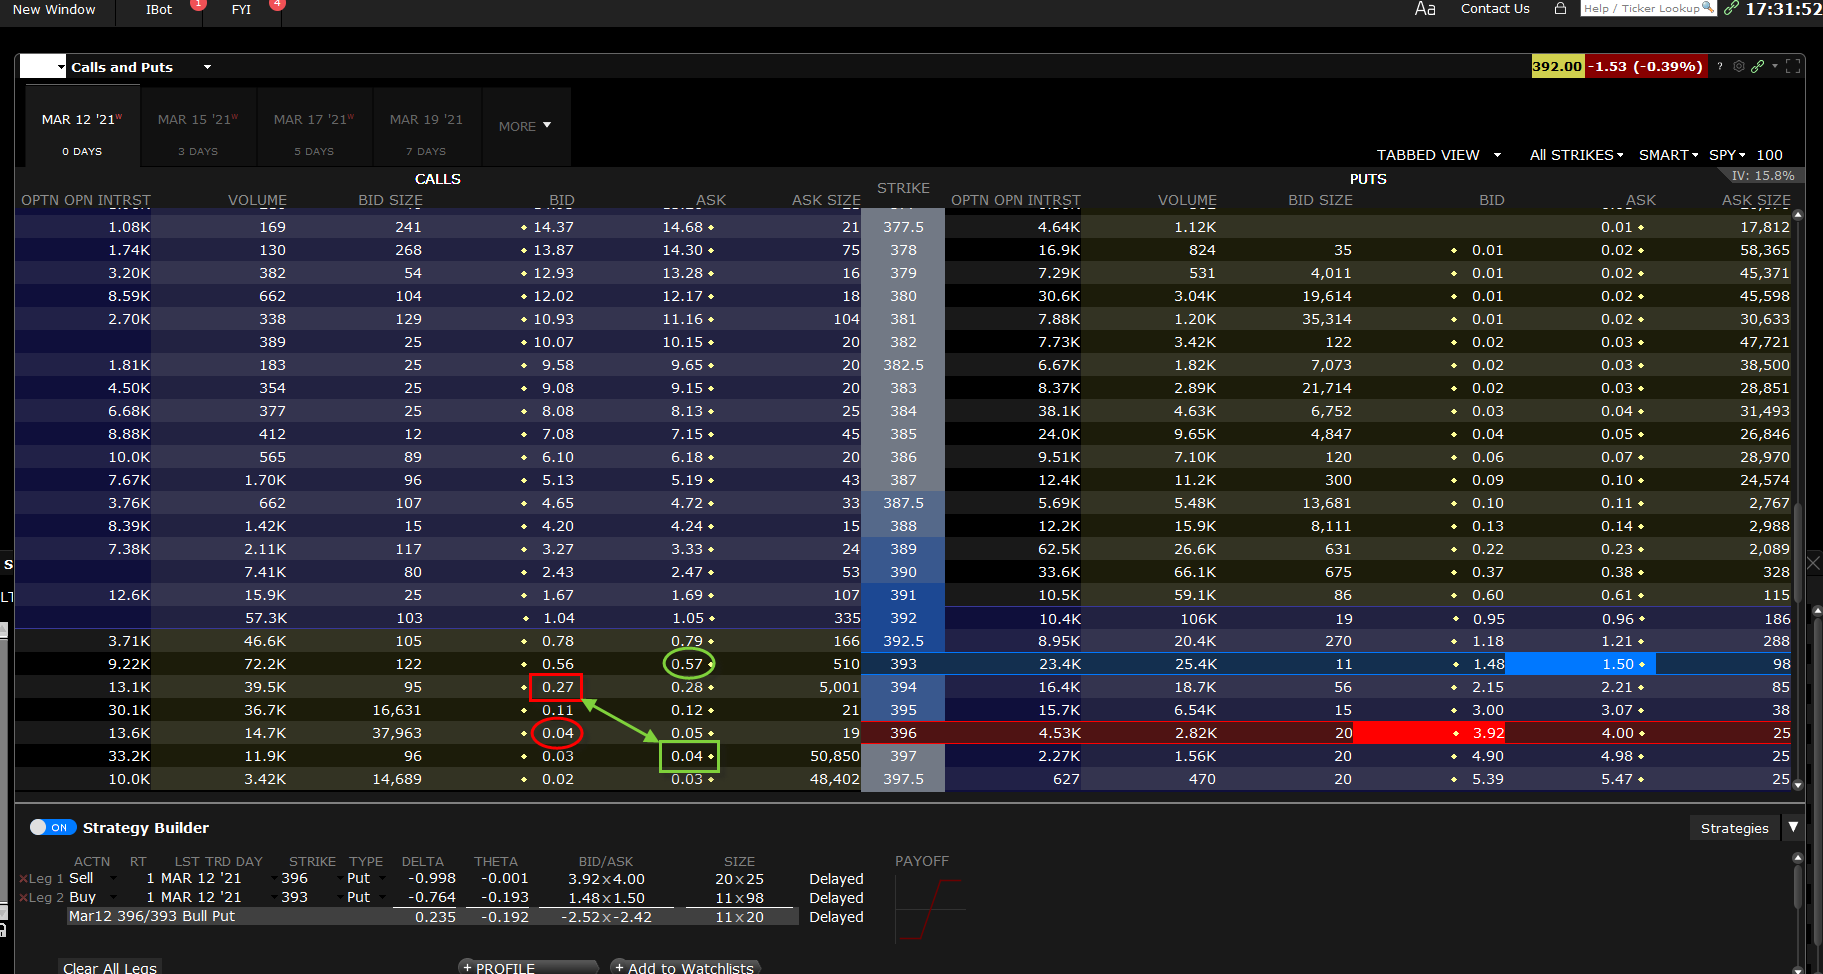The image size is (1823, 974).
Task: Click the Clear All Legs button
Action: 110,967
